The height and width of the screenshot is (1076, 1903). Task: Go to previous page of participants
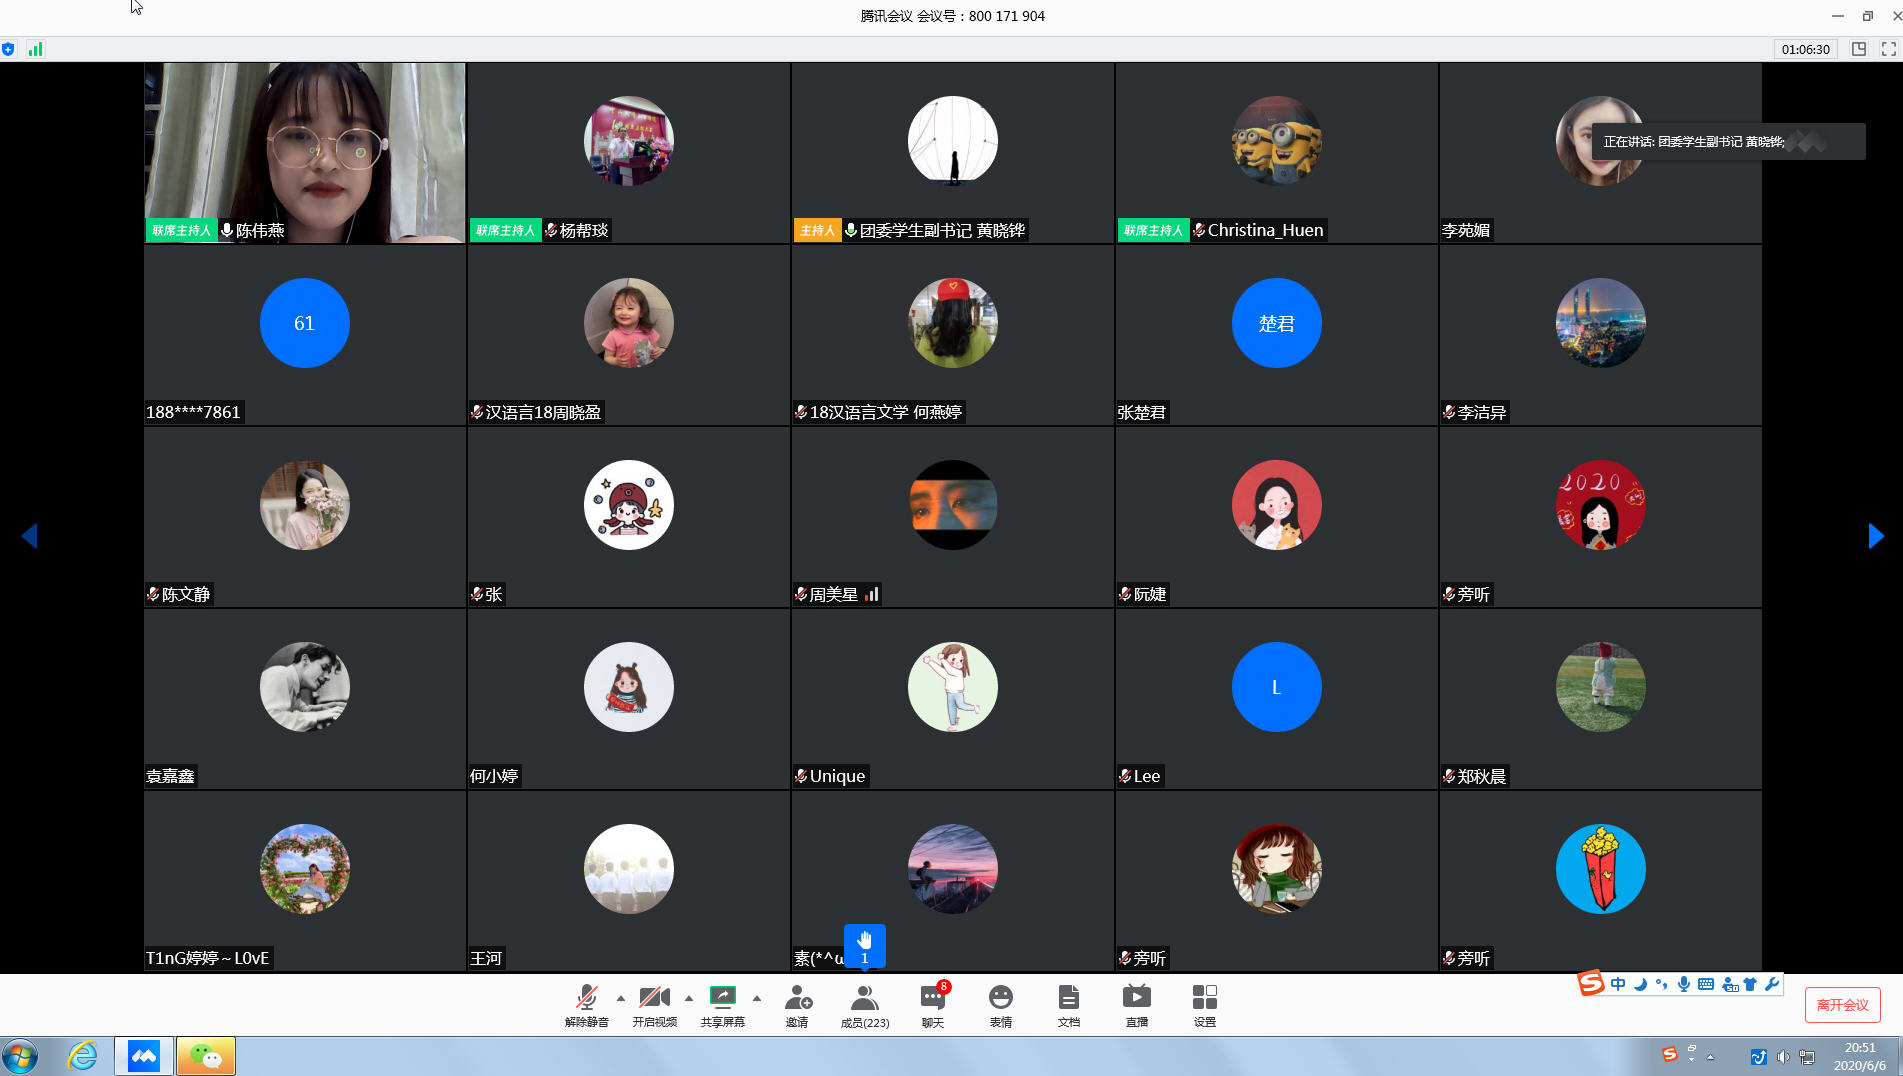pos(29,536)
